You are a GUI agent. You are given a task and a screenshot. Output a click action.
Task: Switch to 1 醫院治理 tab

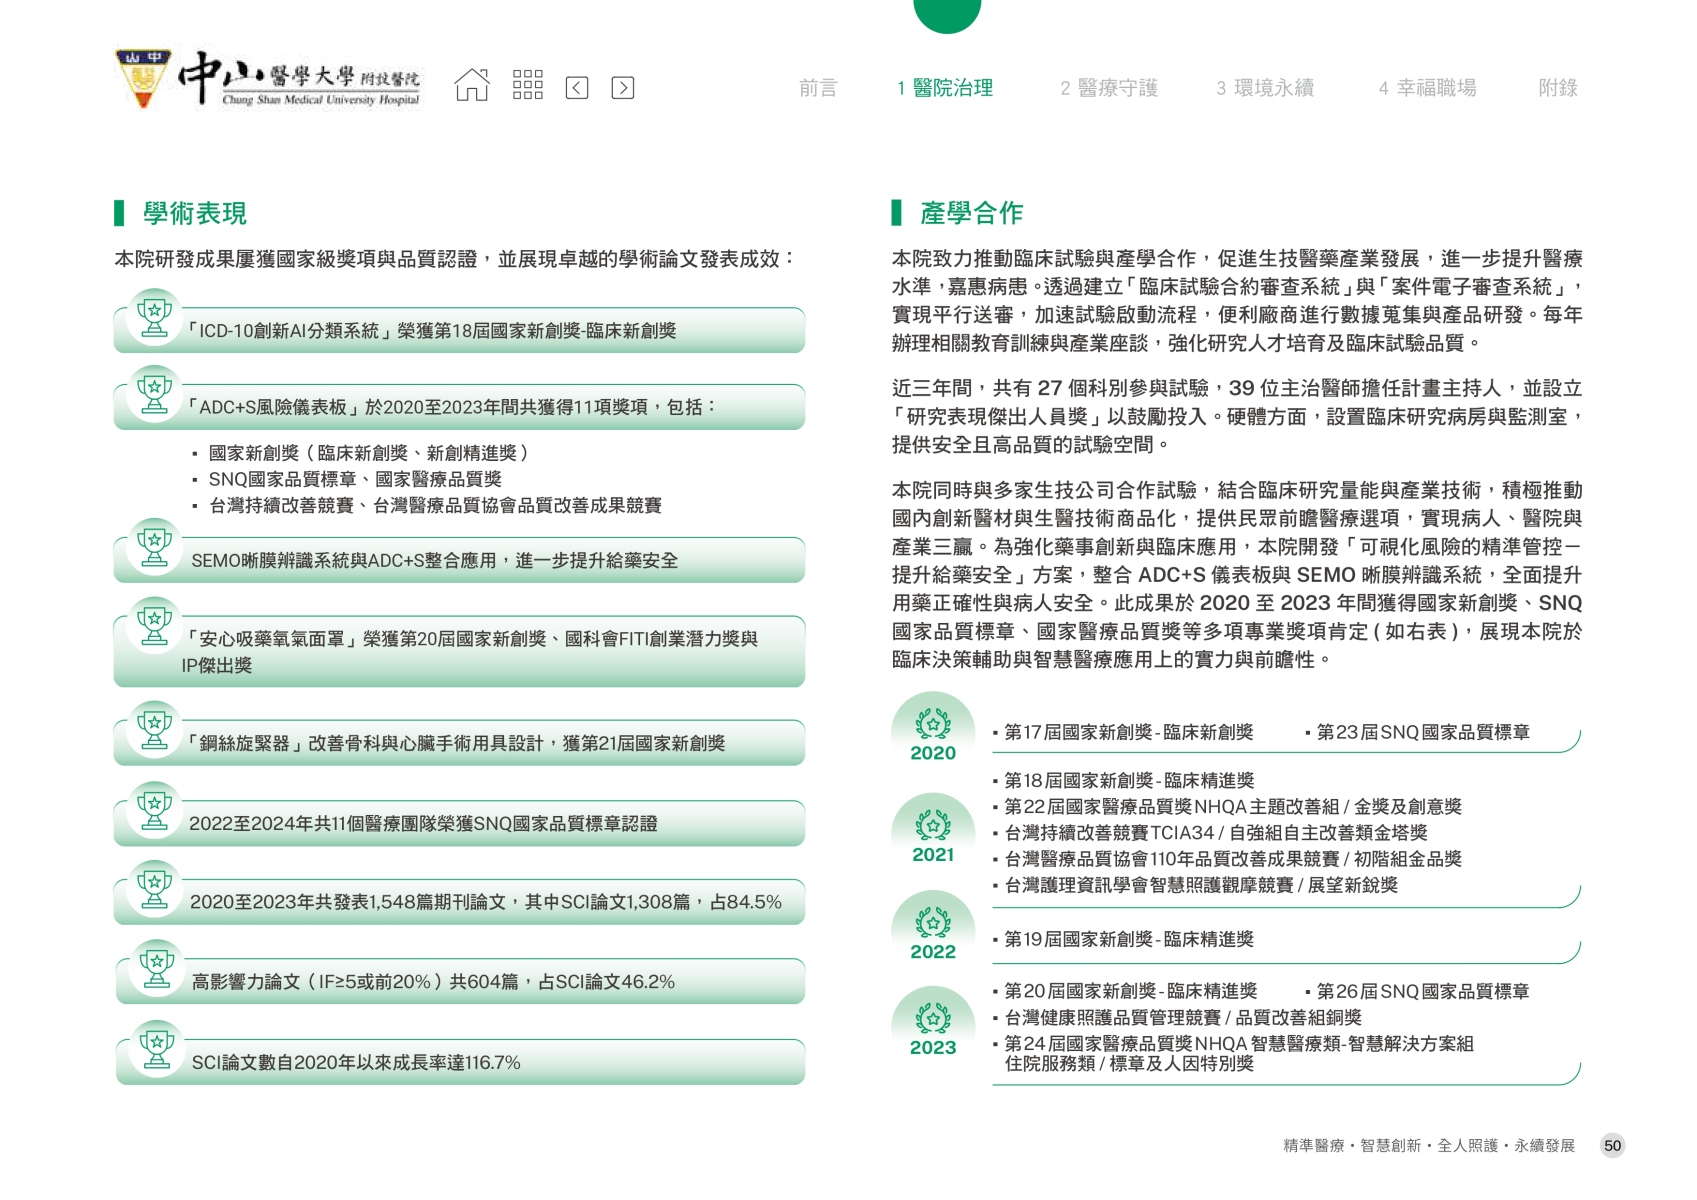pyautogui.click(x=945, y=88)
